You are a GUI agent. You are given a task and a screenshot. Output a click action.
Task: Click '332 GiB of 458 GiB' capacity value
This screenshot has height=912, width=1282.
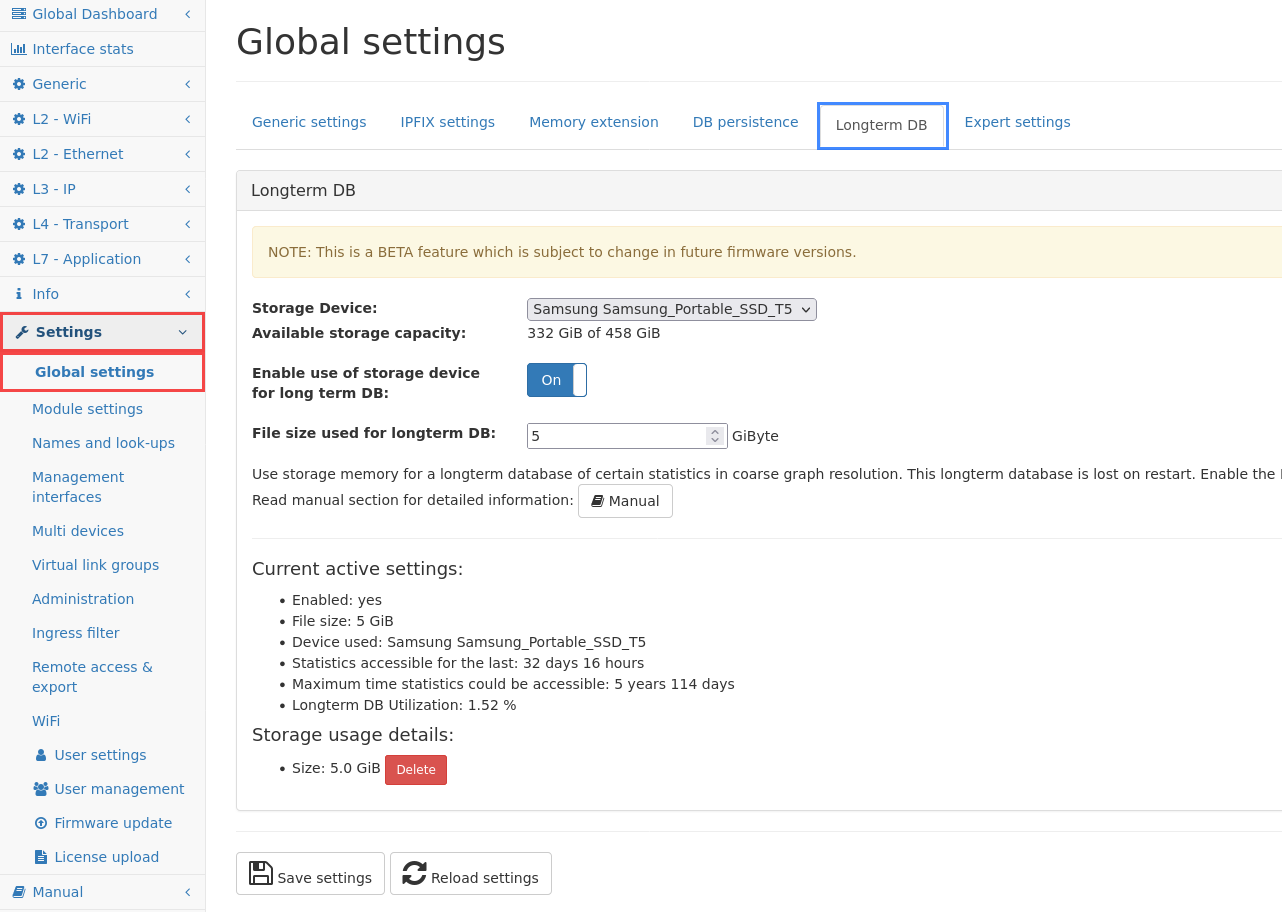click(x=594, y=333)
